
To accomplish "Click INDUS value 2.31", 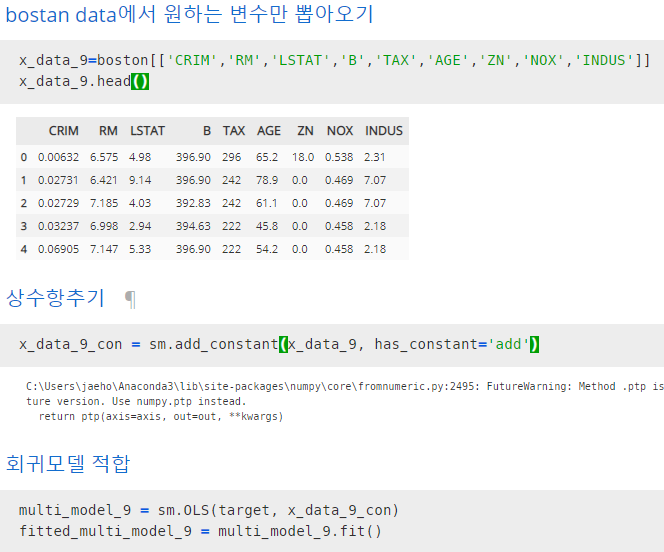I will (x=375, y=157).
